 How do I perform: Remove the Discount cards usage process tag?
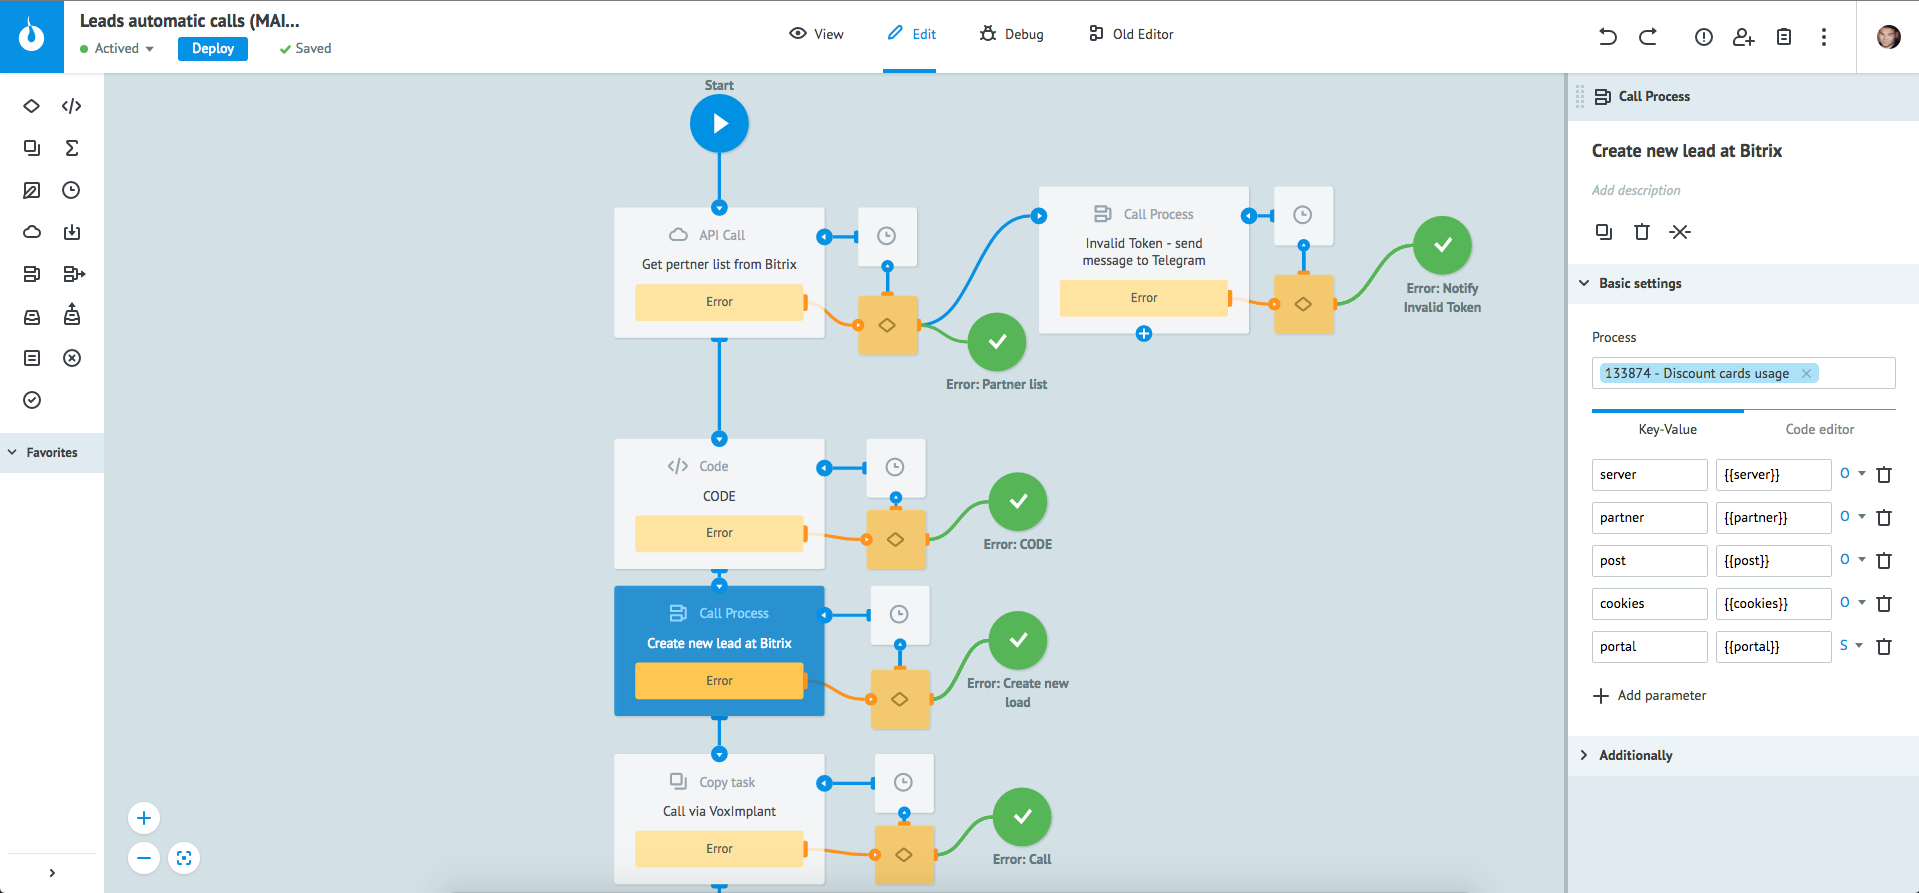pos(1806,373)
